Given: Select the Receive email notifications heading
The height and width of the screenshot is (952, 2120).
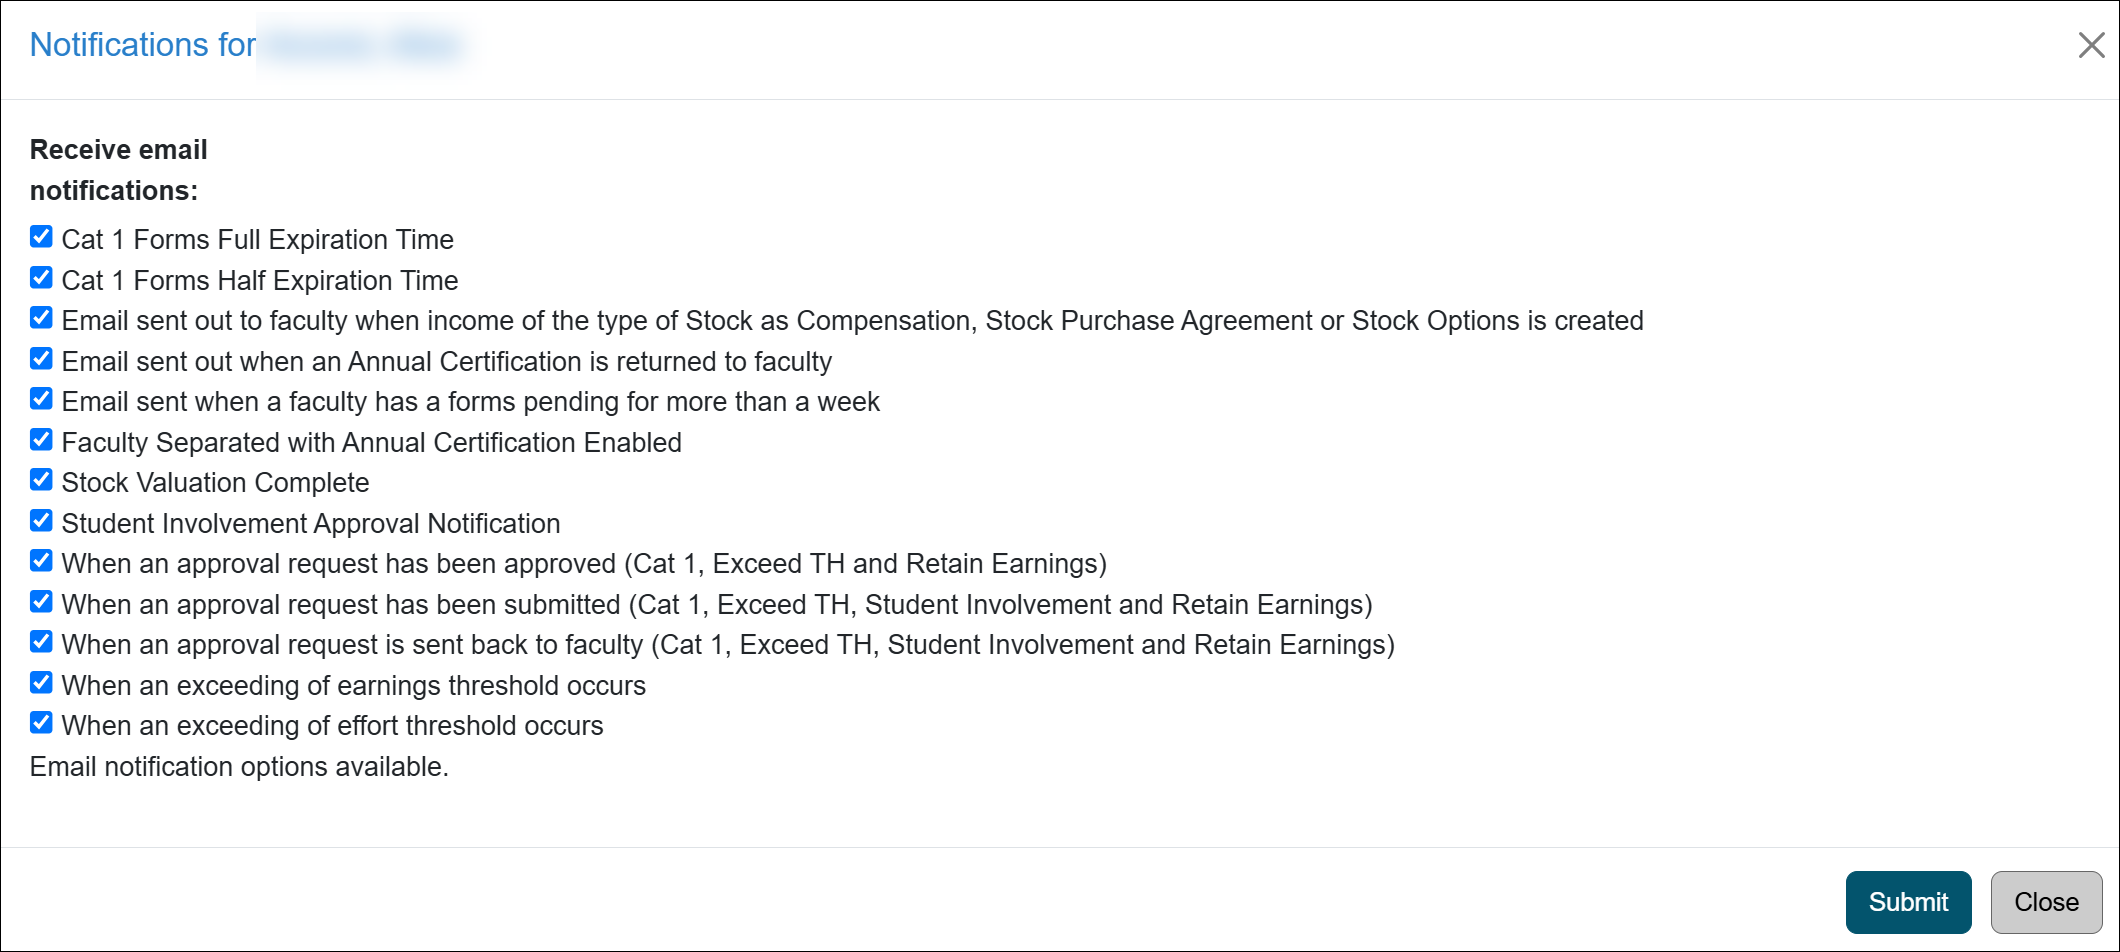Looking at the screenshot, I should pyautogui.click(x=118, y=168).
